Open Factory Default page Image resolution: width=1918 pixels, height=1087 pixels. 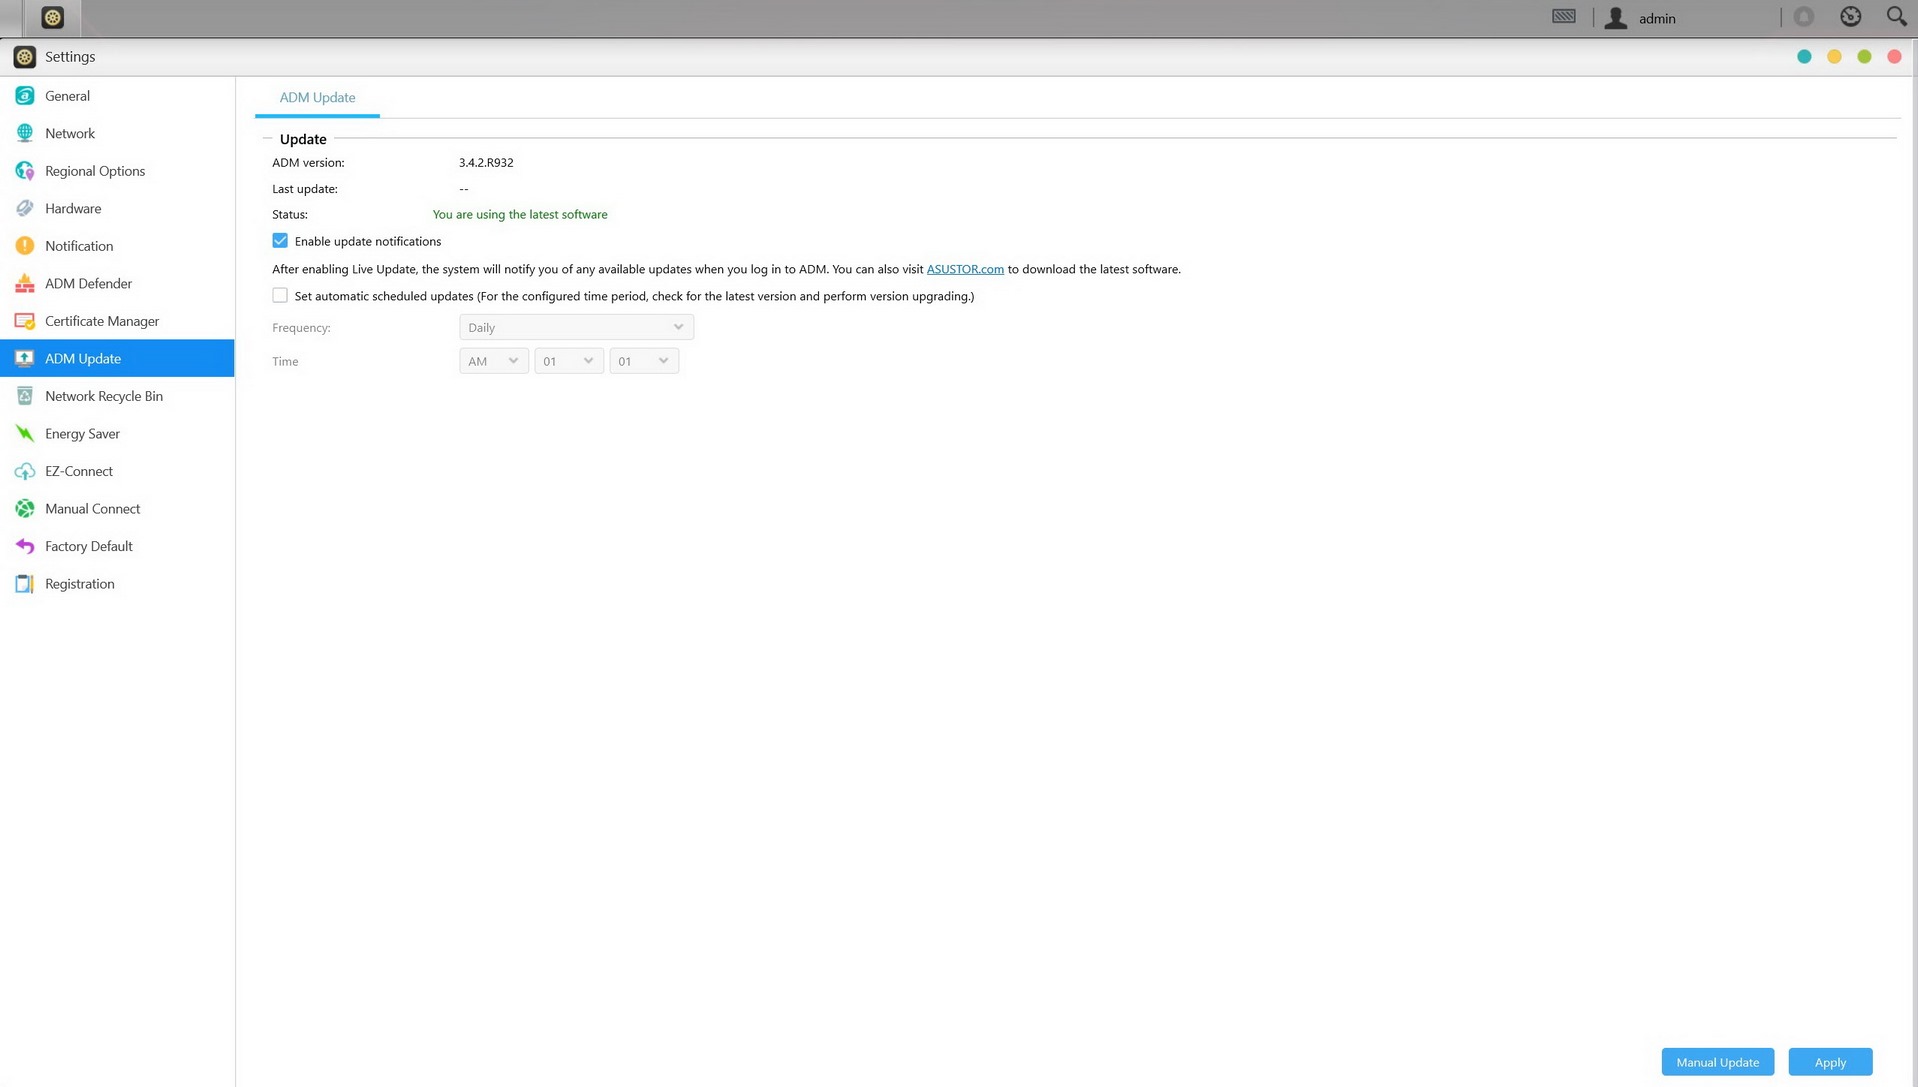point(117,546)
